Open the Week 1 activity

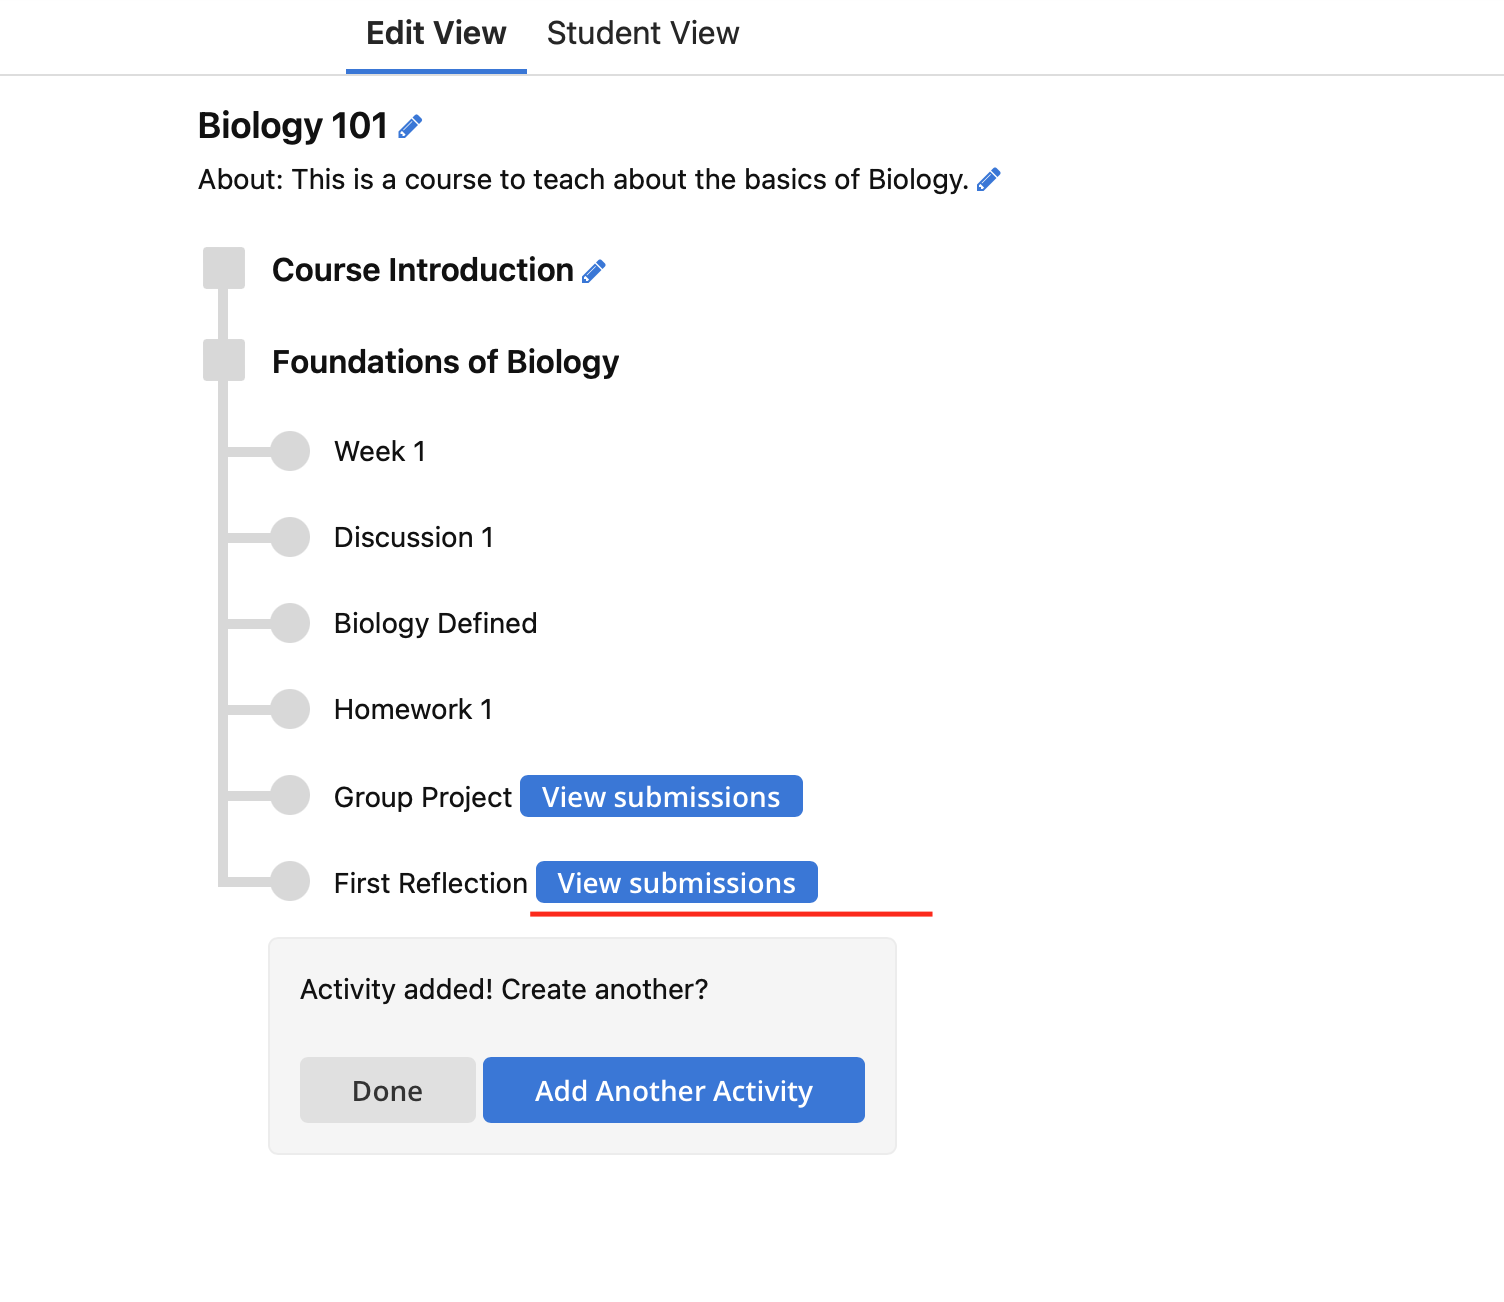380,452
